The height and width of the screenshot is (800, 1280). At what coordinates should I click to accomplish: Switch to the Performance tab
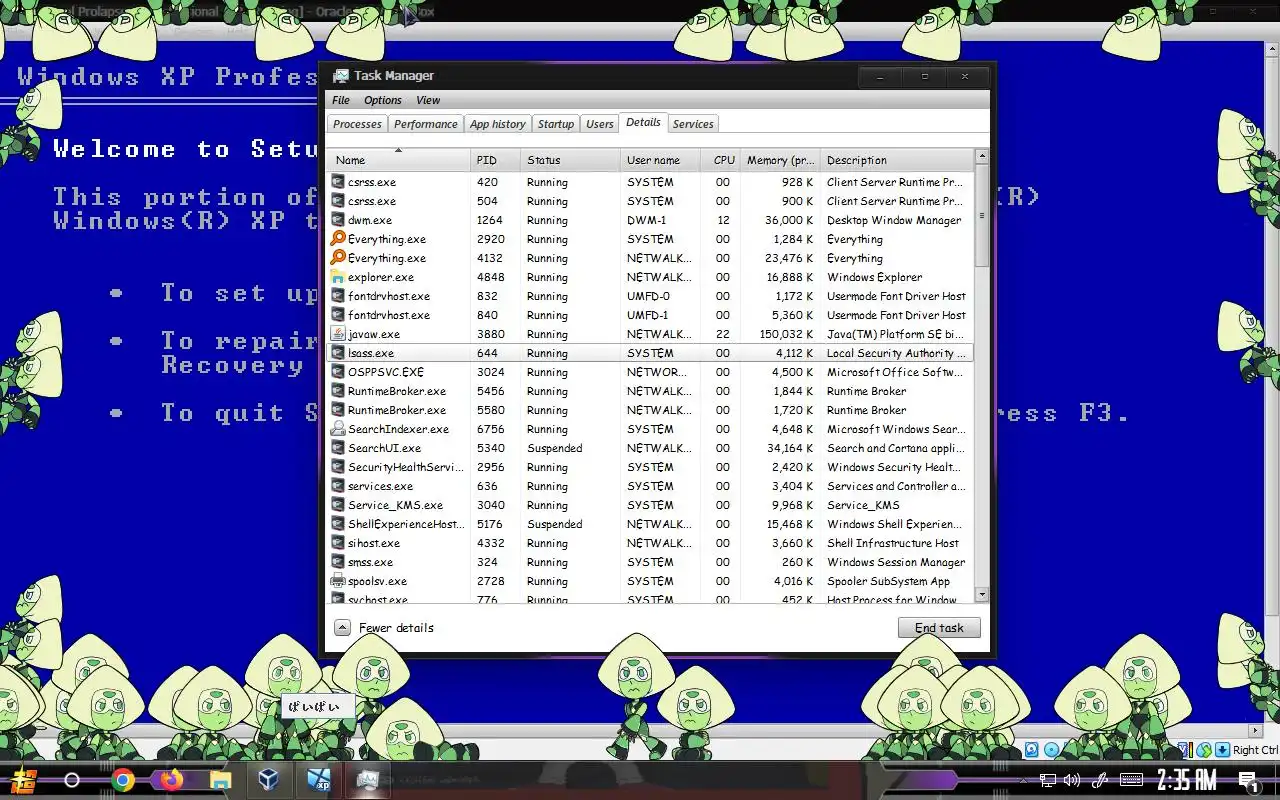pos(425,124)
